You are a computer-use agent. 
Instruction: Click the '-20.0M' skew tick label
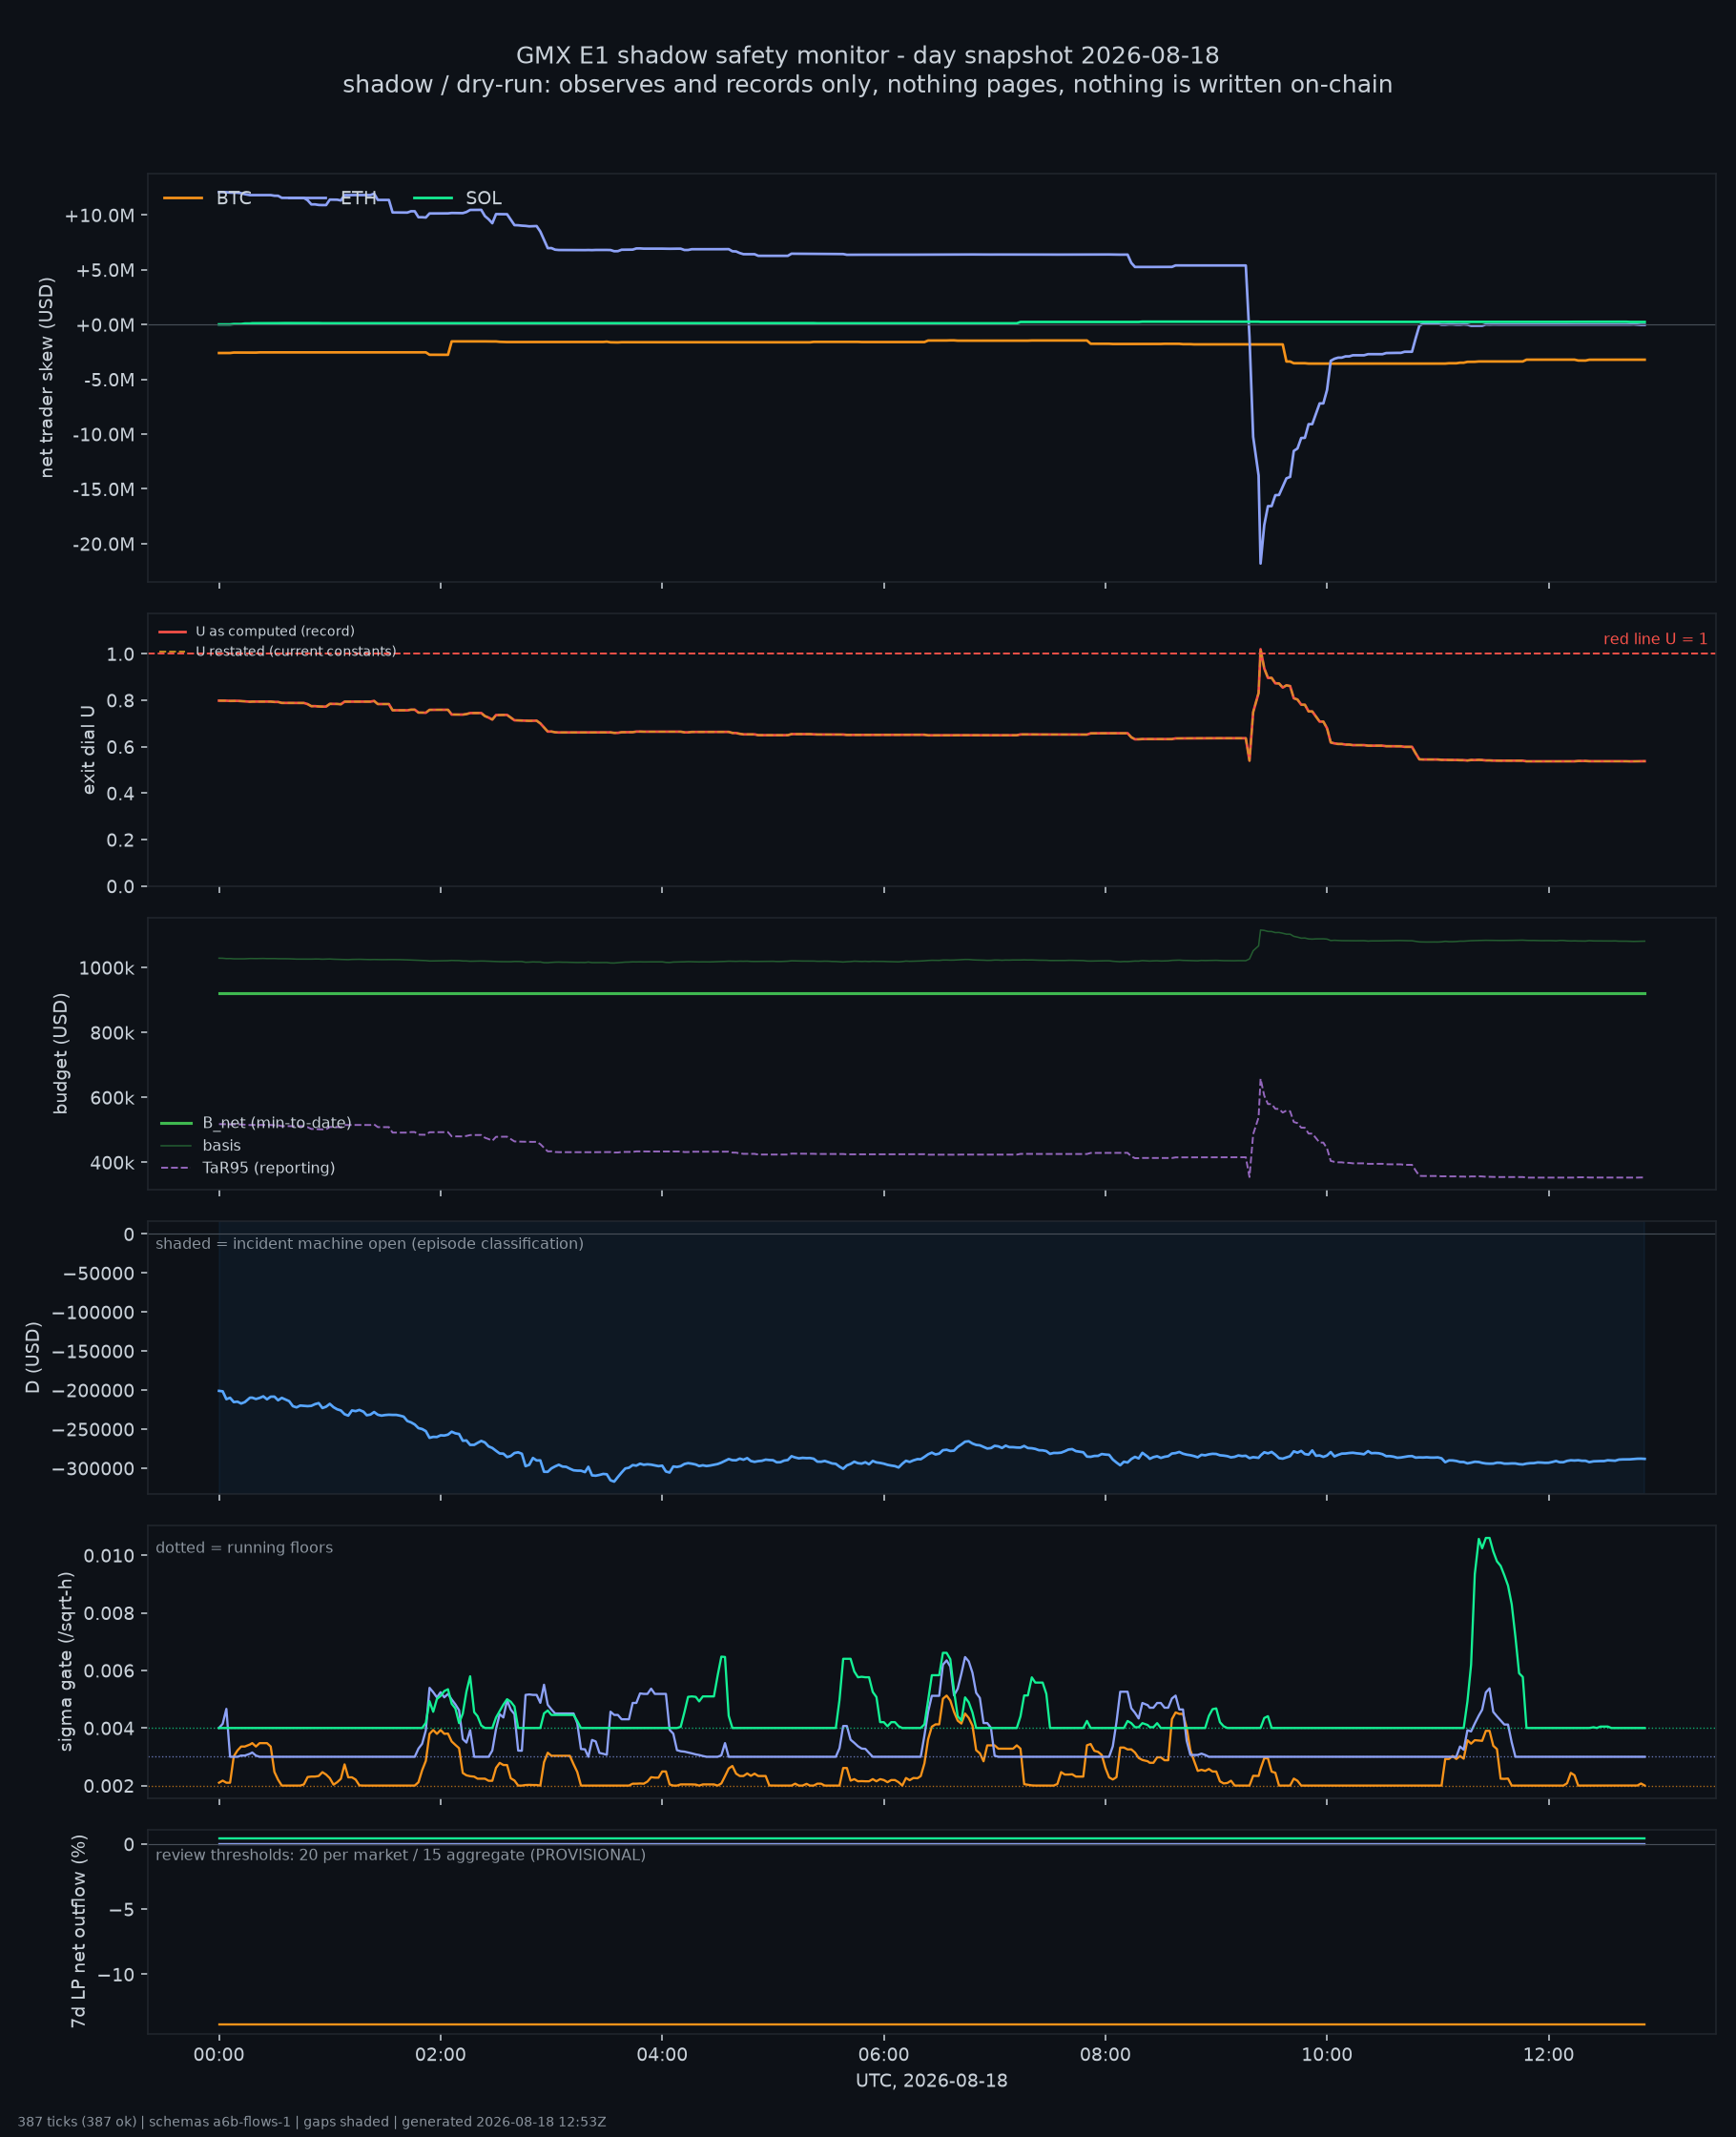click(x=104, y=544)
